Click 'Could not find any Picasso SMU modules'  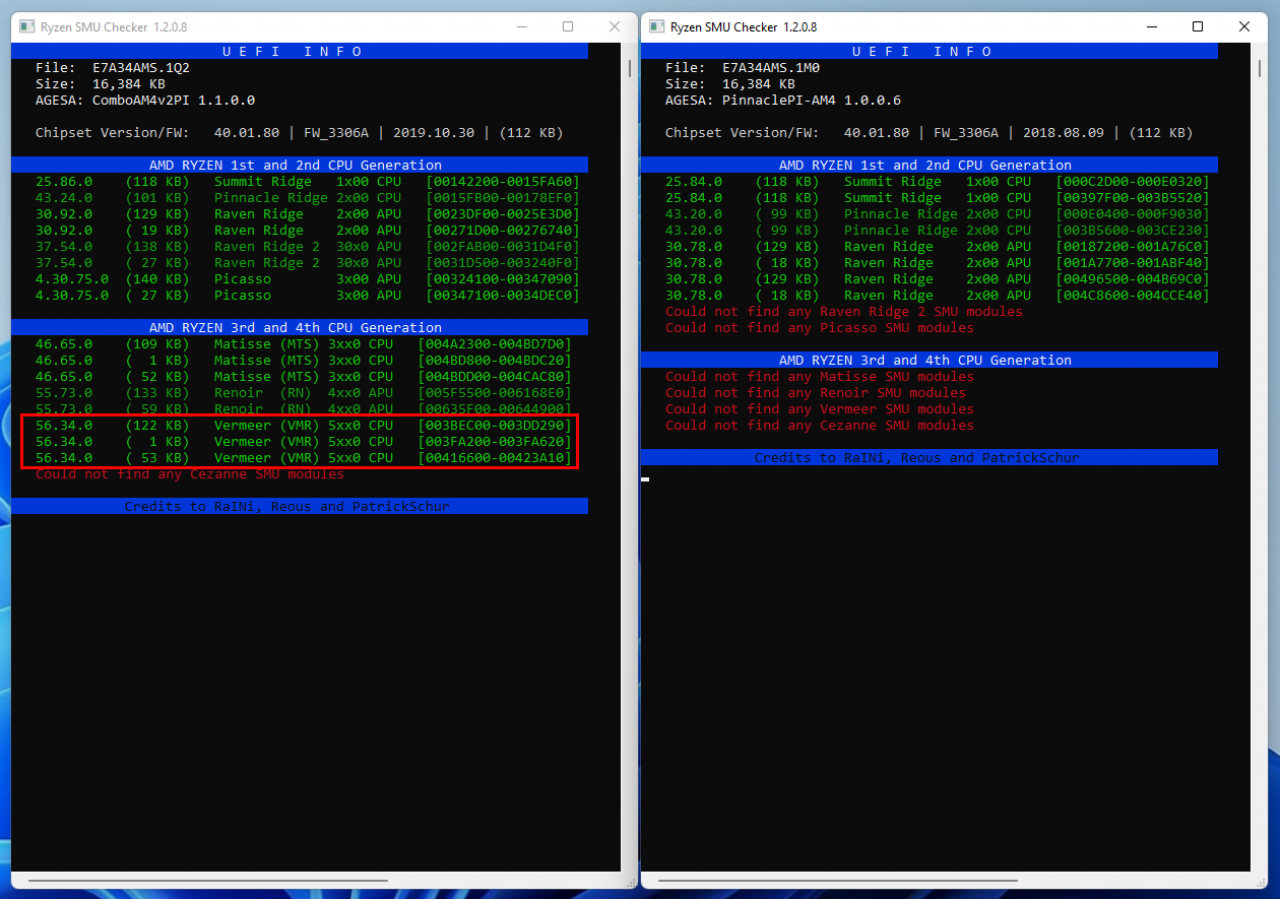[819, 327]
